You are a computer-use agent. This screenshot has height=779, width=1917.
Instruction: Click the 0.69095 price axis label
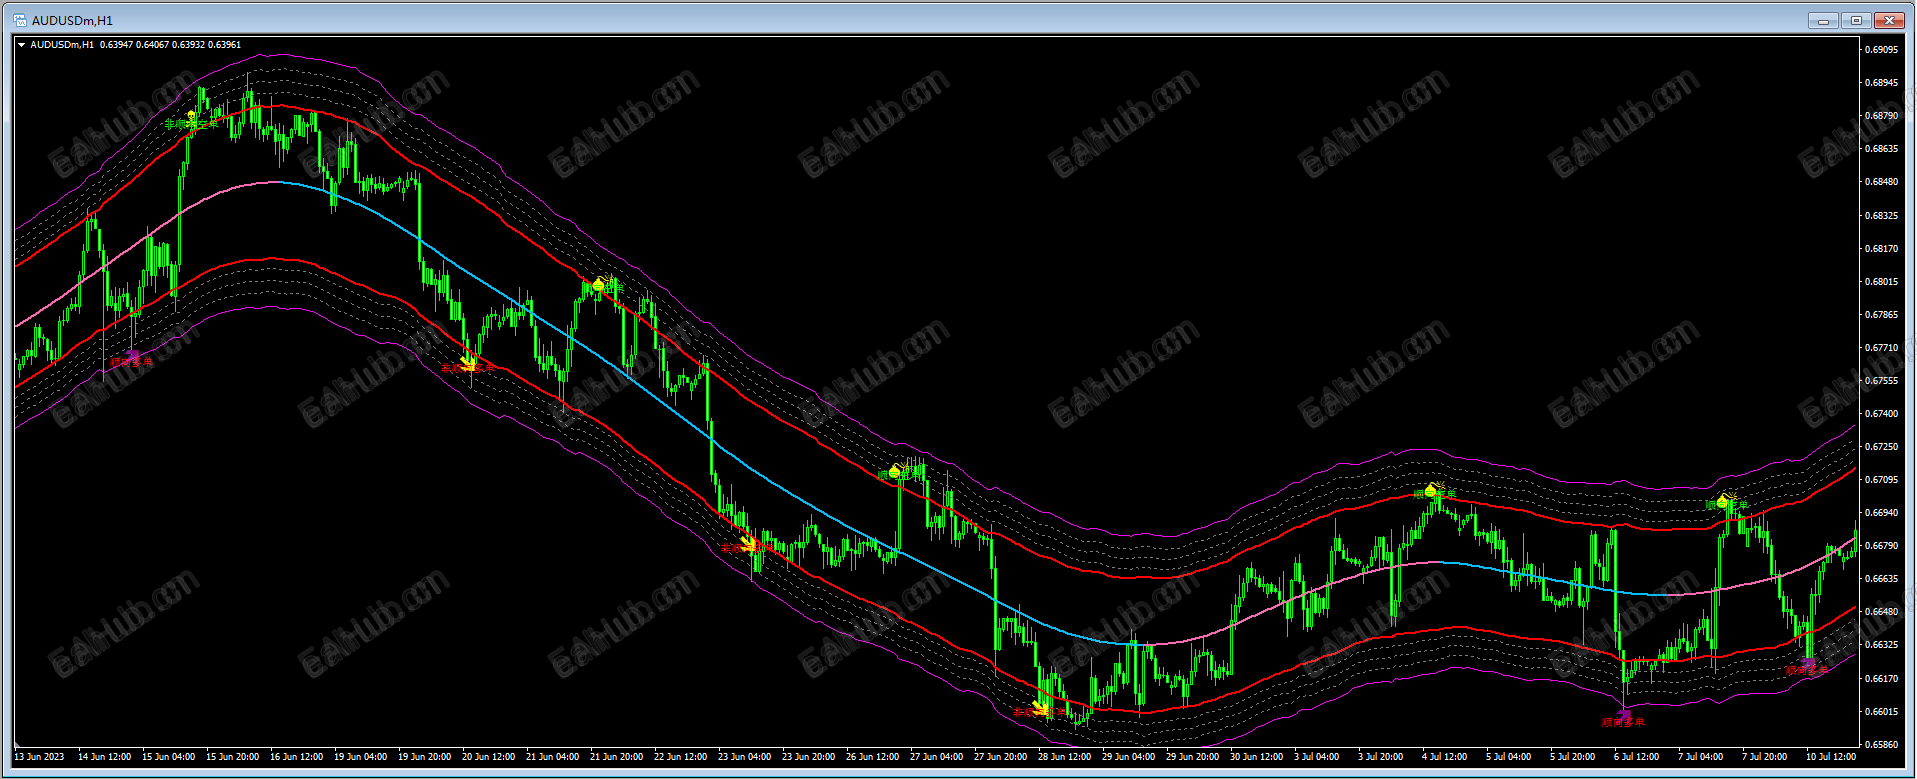1881,50
